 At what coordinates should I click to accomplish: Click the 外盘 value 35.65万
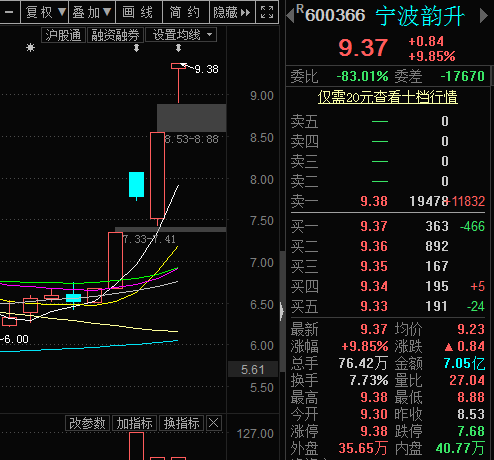click(363, 448)
